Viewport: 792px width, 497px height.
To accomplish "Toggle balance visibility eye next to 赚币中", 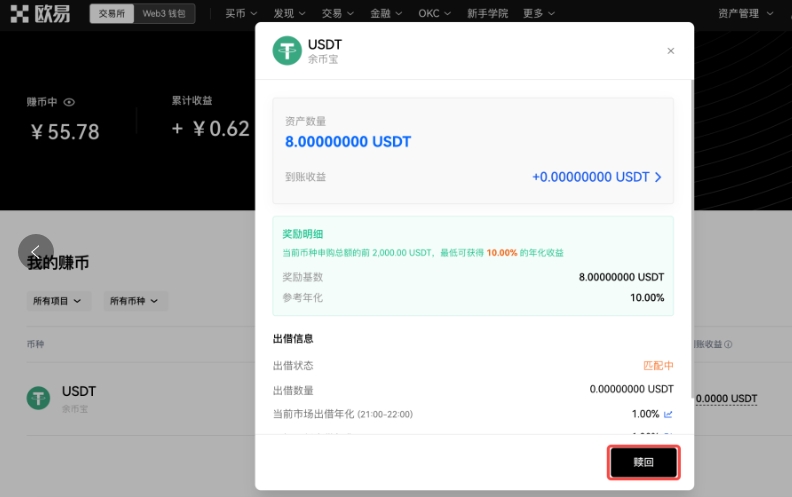I will [x=69, y=102].
